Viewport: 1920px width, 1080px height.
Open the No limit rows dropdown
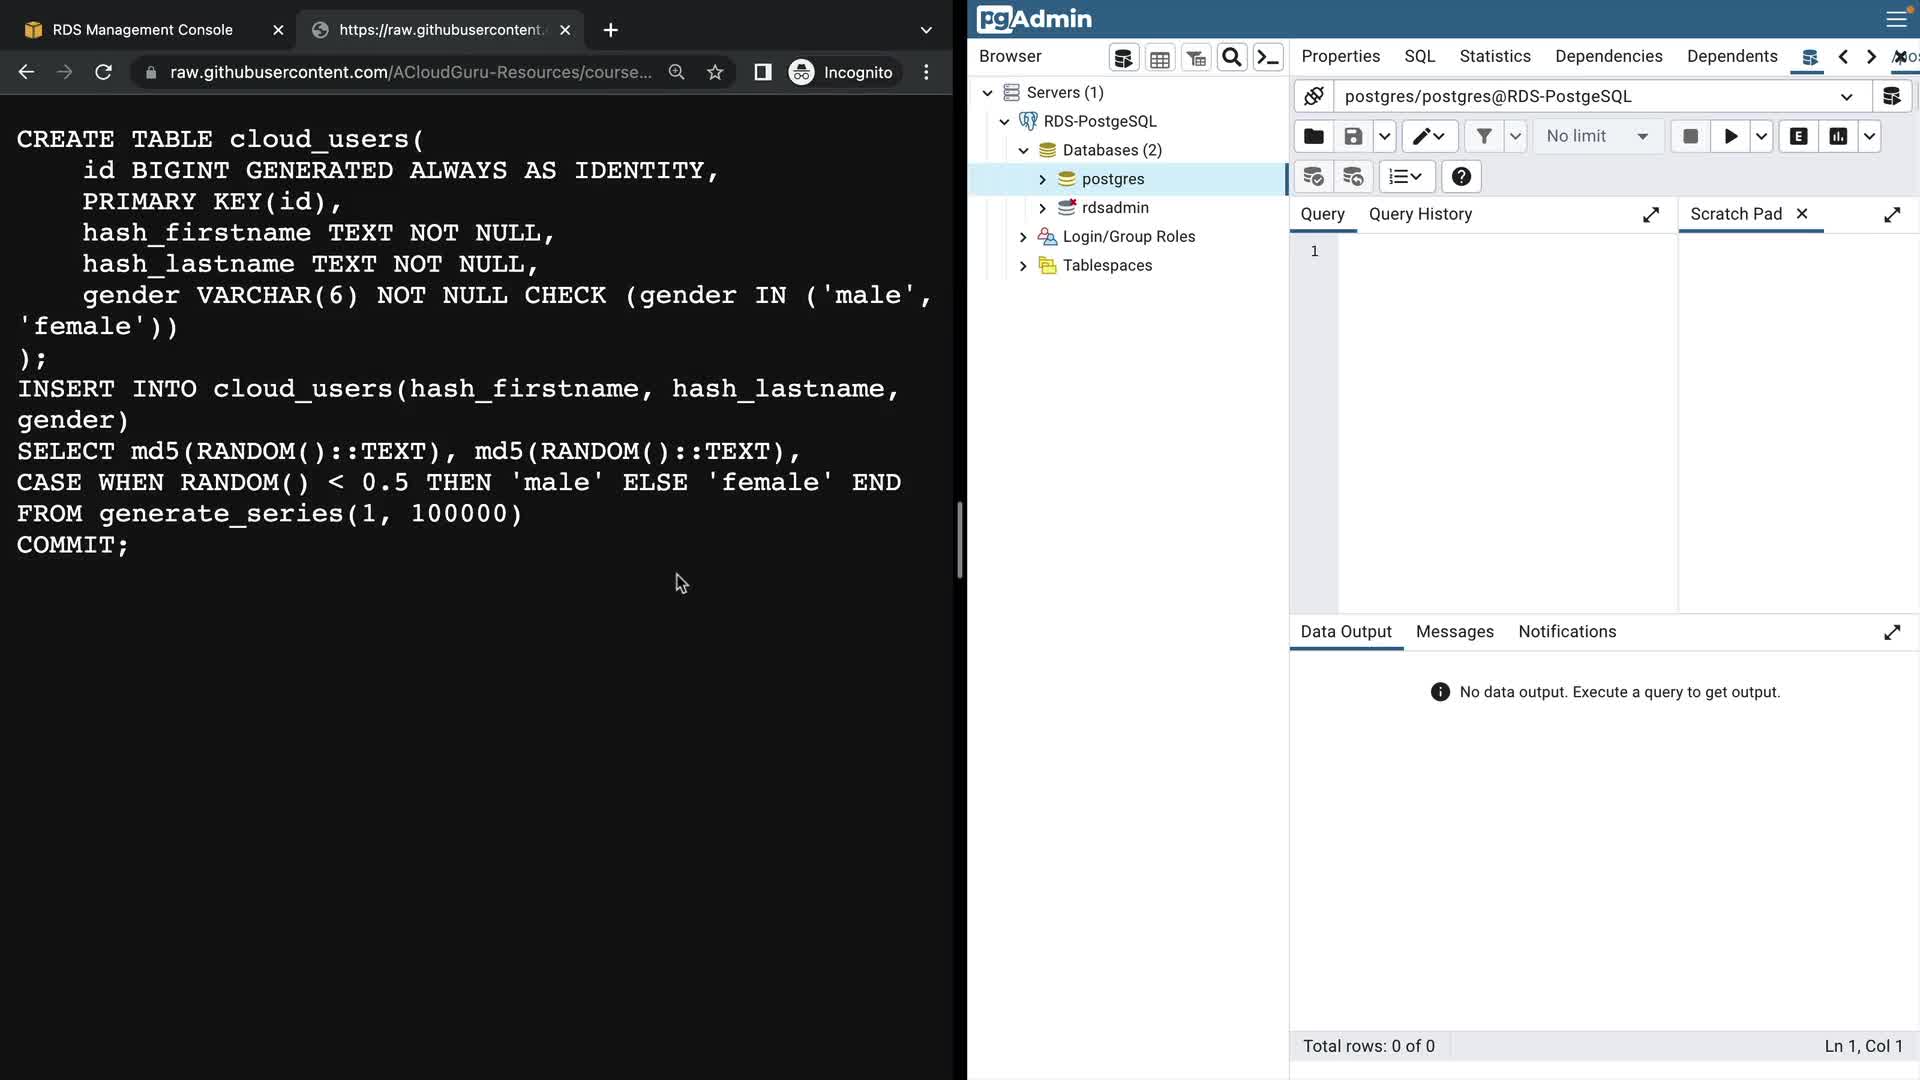[1597, 137]
